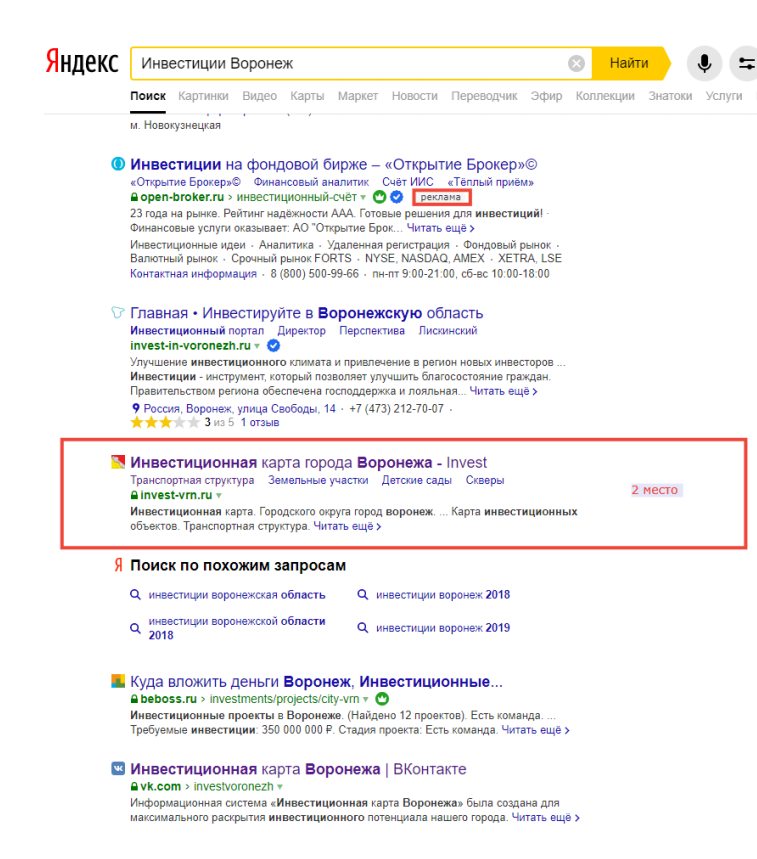Image resolution: width=757 pixels, height=859 pixels.
Task: Click the beboss.ru favicon
Action: (118, 681)
